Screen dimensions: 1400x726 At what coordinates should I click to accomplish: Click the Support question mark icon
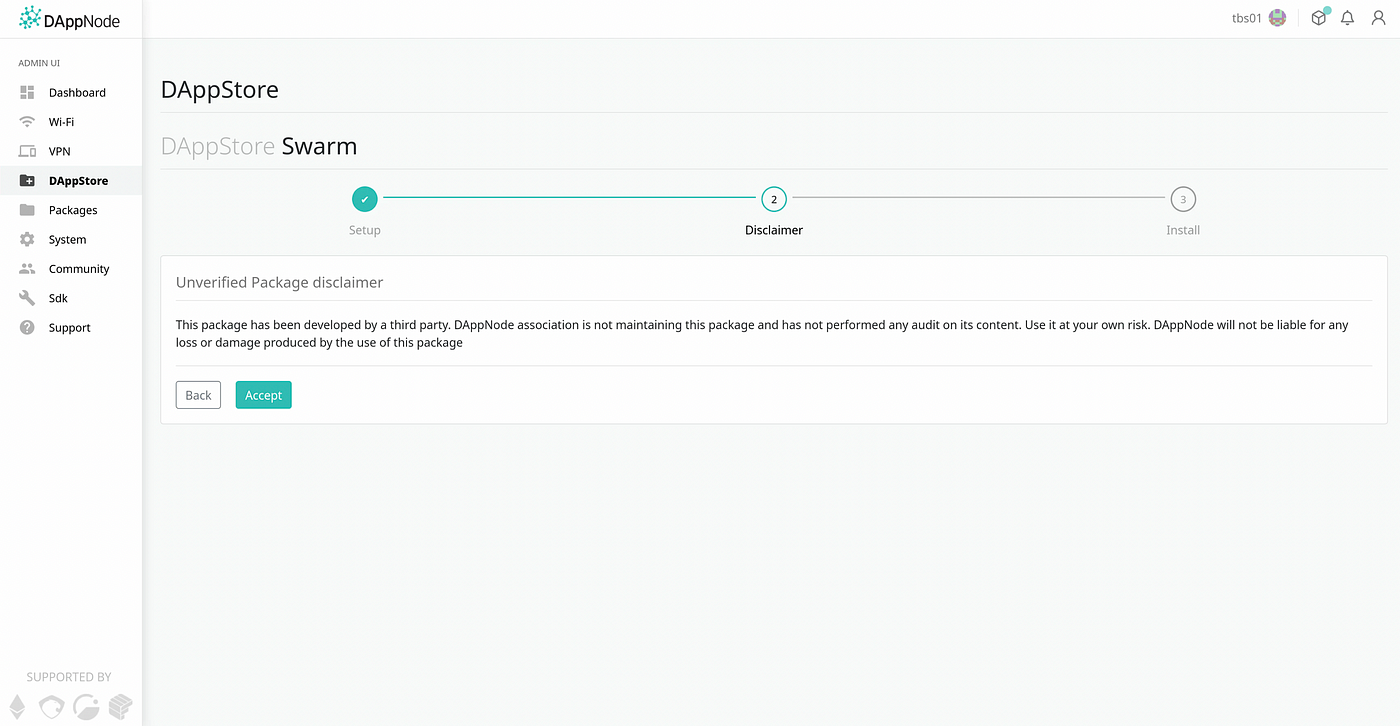coord(27,327)
